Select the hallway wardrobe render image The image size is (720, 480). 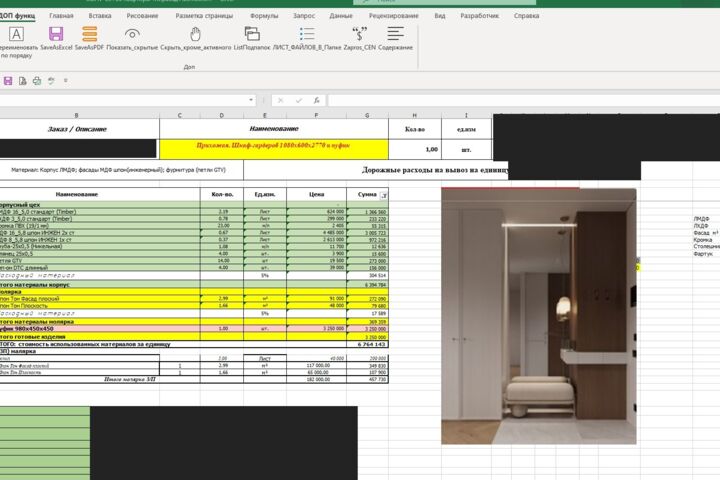coord(539,316)
